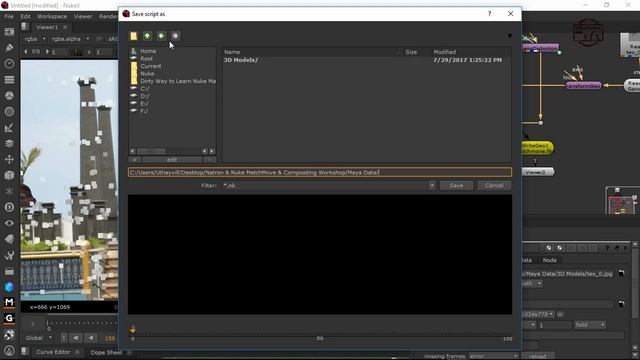
Task: Click the dialog help question mark
Action: [x=489, y=13]
